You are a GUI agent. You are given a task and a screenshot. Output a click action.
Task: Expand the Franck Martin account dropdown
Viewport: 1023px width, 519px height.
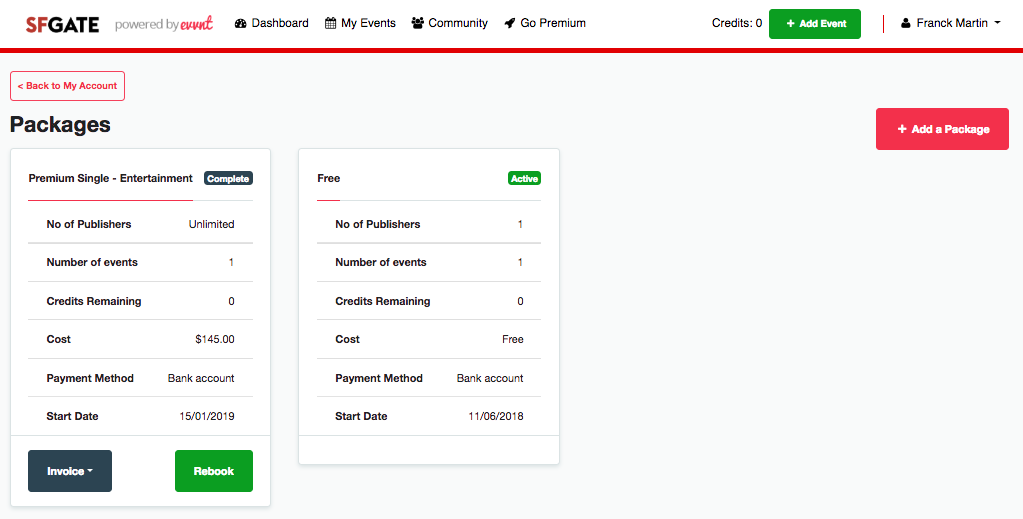coord(951,24)
